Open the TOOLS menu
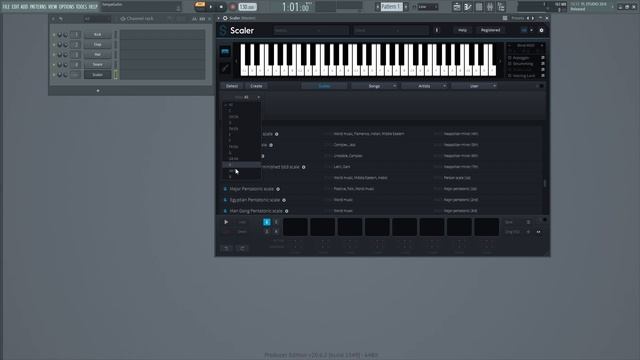The width and height of the screenshot is (640, 360). (x=81, y=7)
